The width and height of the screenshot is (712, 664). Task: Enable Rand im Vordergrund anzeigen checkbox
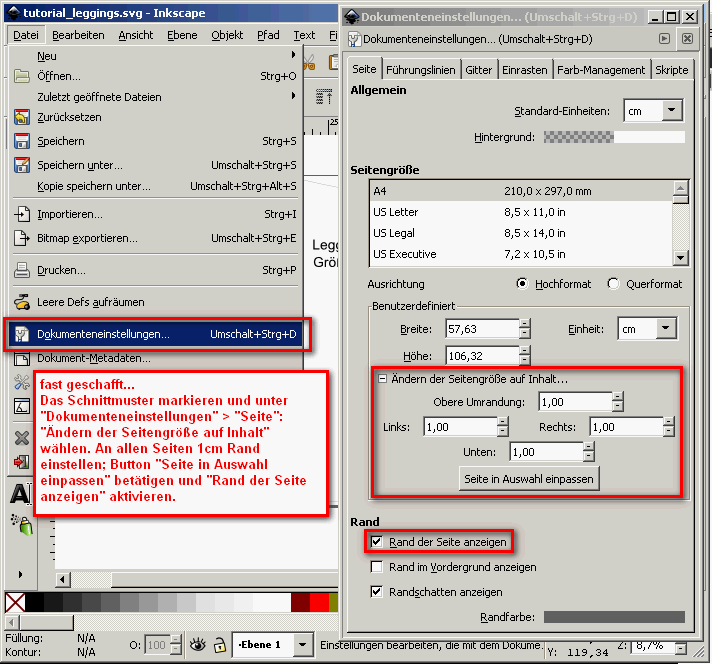click(x=376, y=567)
